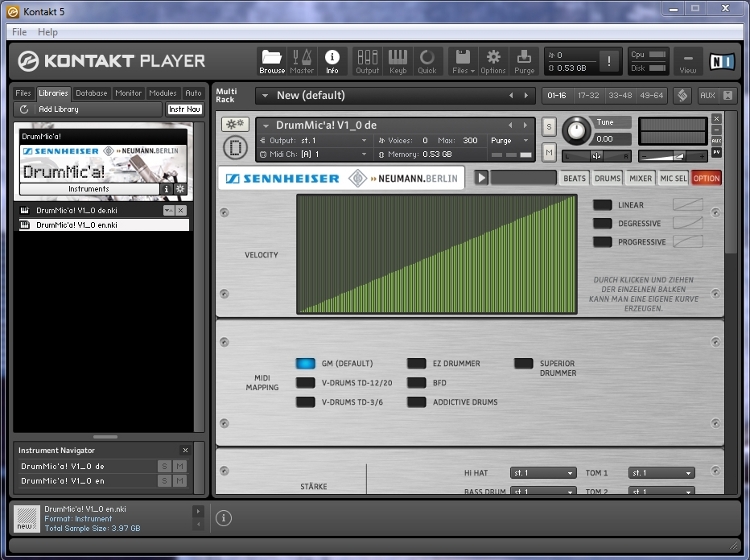Switch to the Monitor tab
The height and width of the screenshot is (560, 750).
[128, 93]
